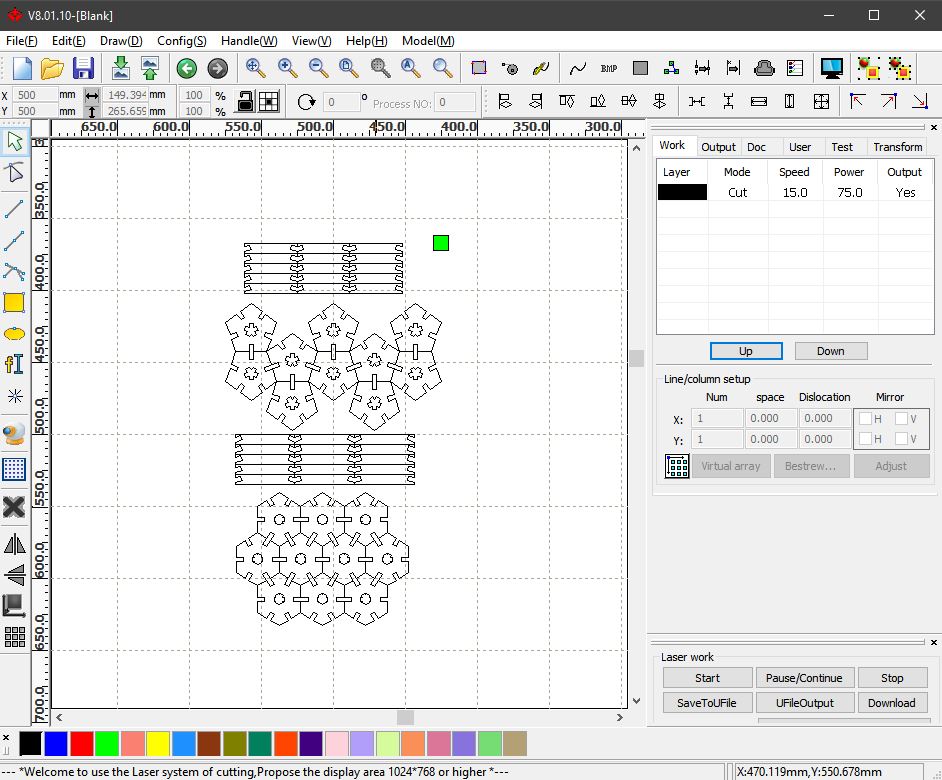The image size is (942, 780).
Task: Click the Import green down-arrow icon
Action: (121, 68)
